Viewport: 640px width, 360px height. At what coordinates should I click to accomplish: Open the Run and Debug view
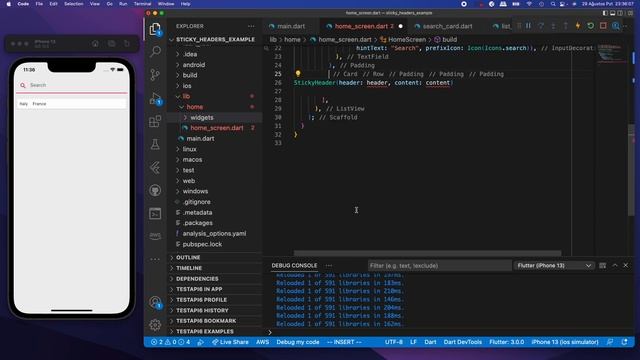point(155,98)
